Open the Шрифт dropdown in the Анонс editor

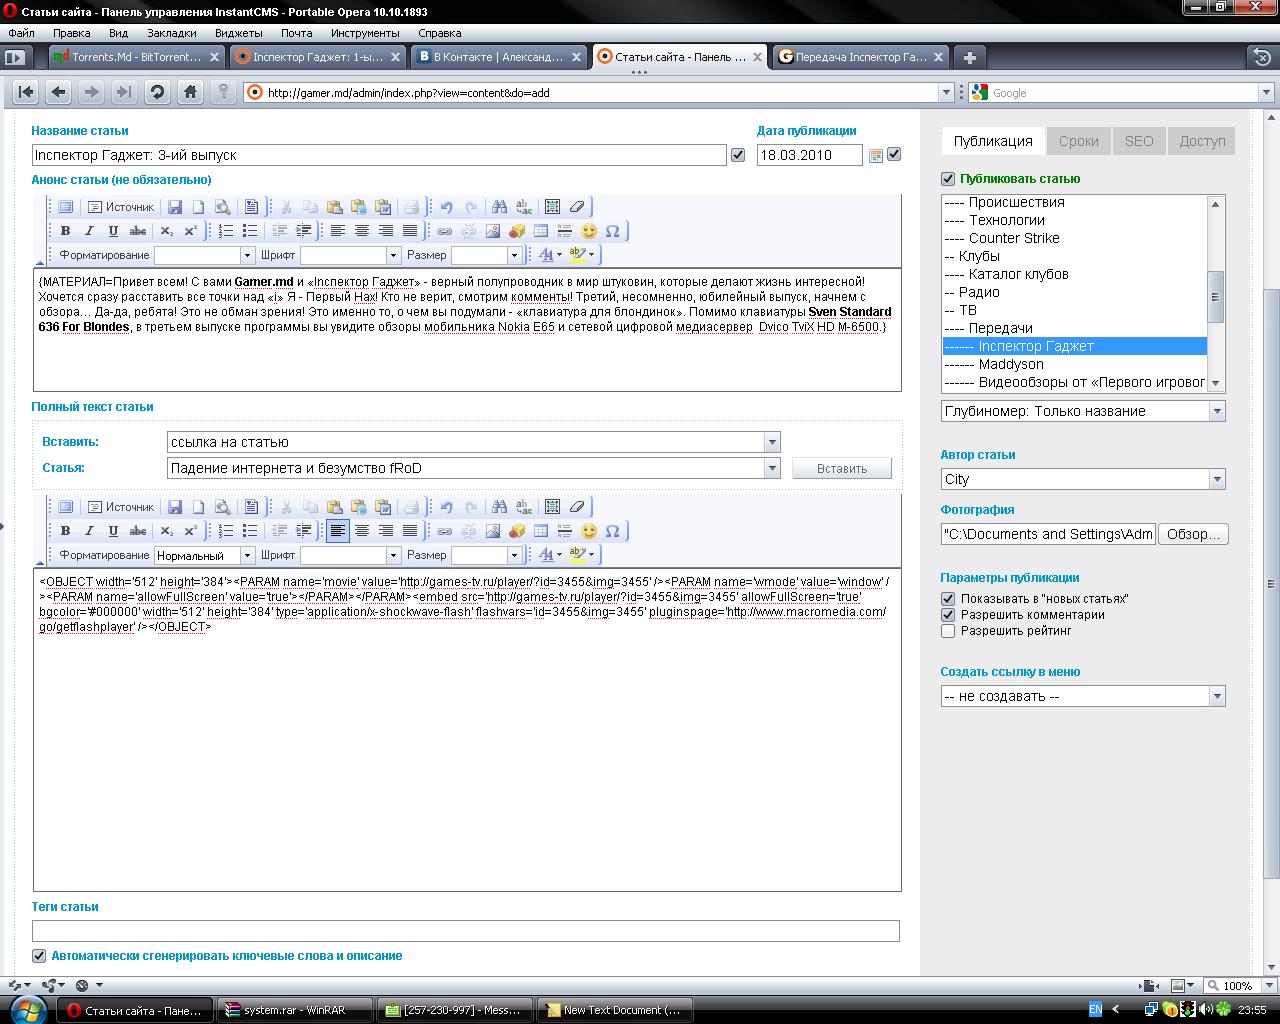point(350,255)
